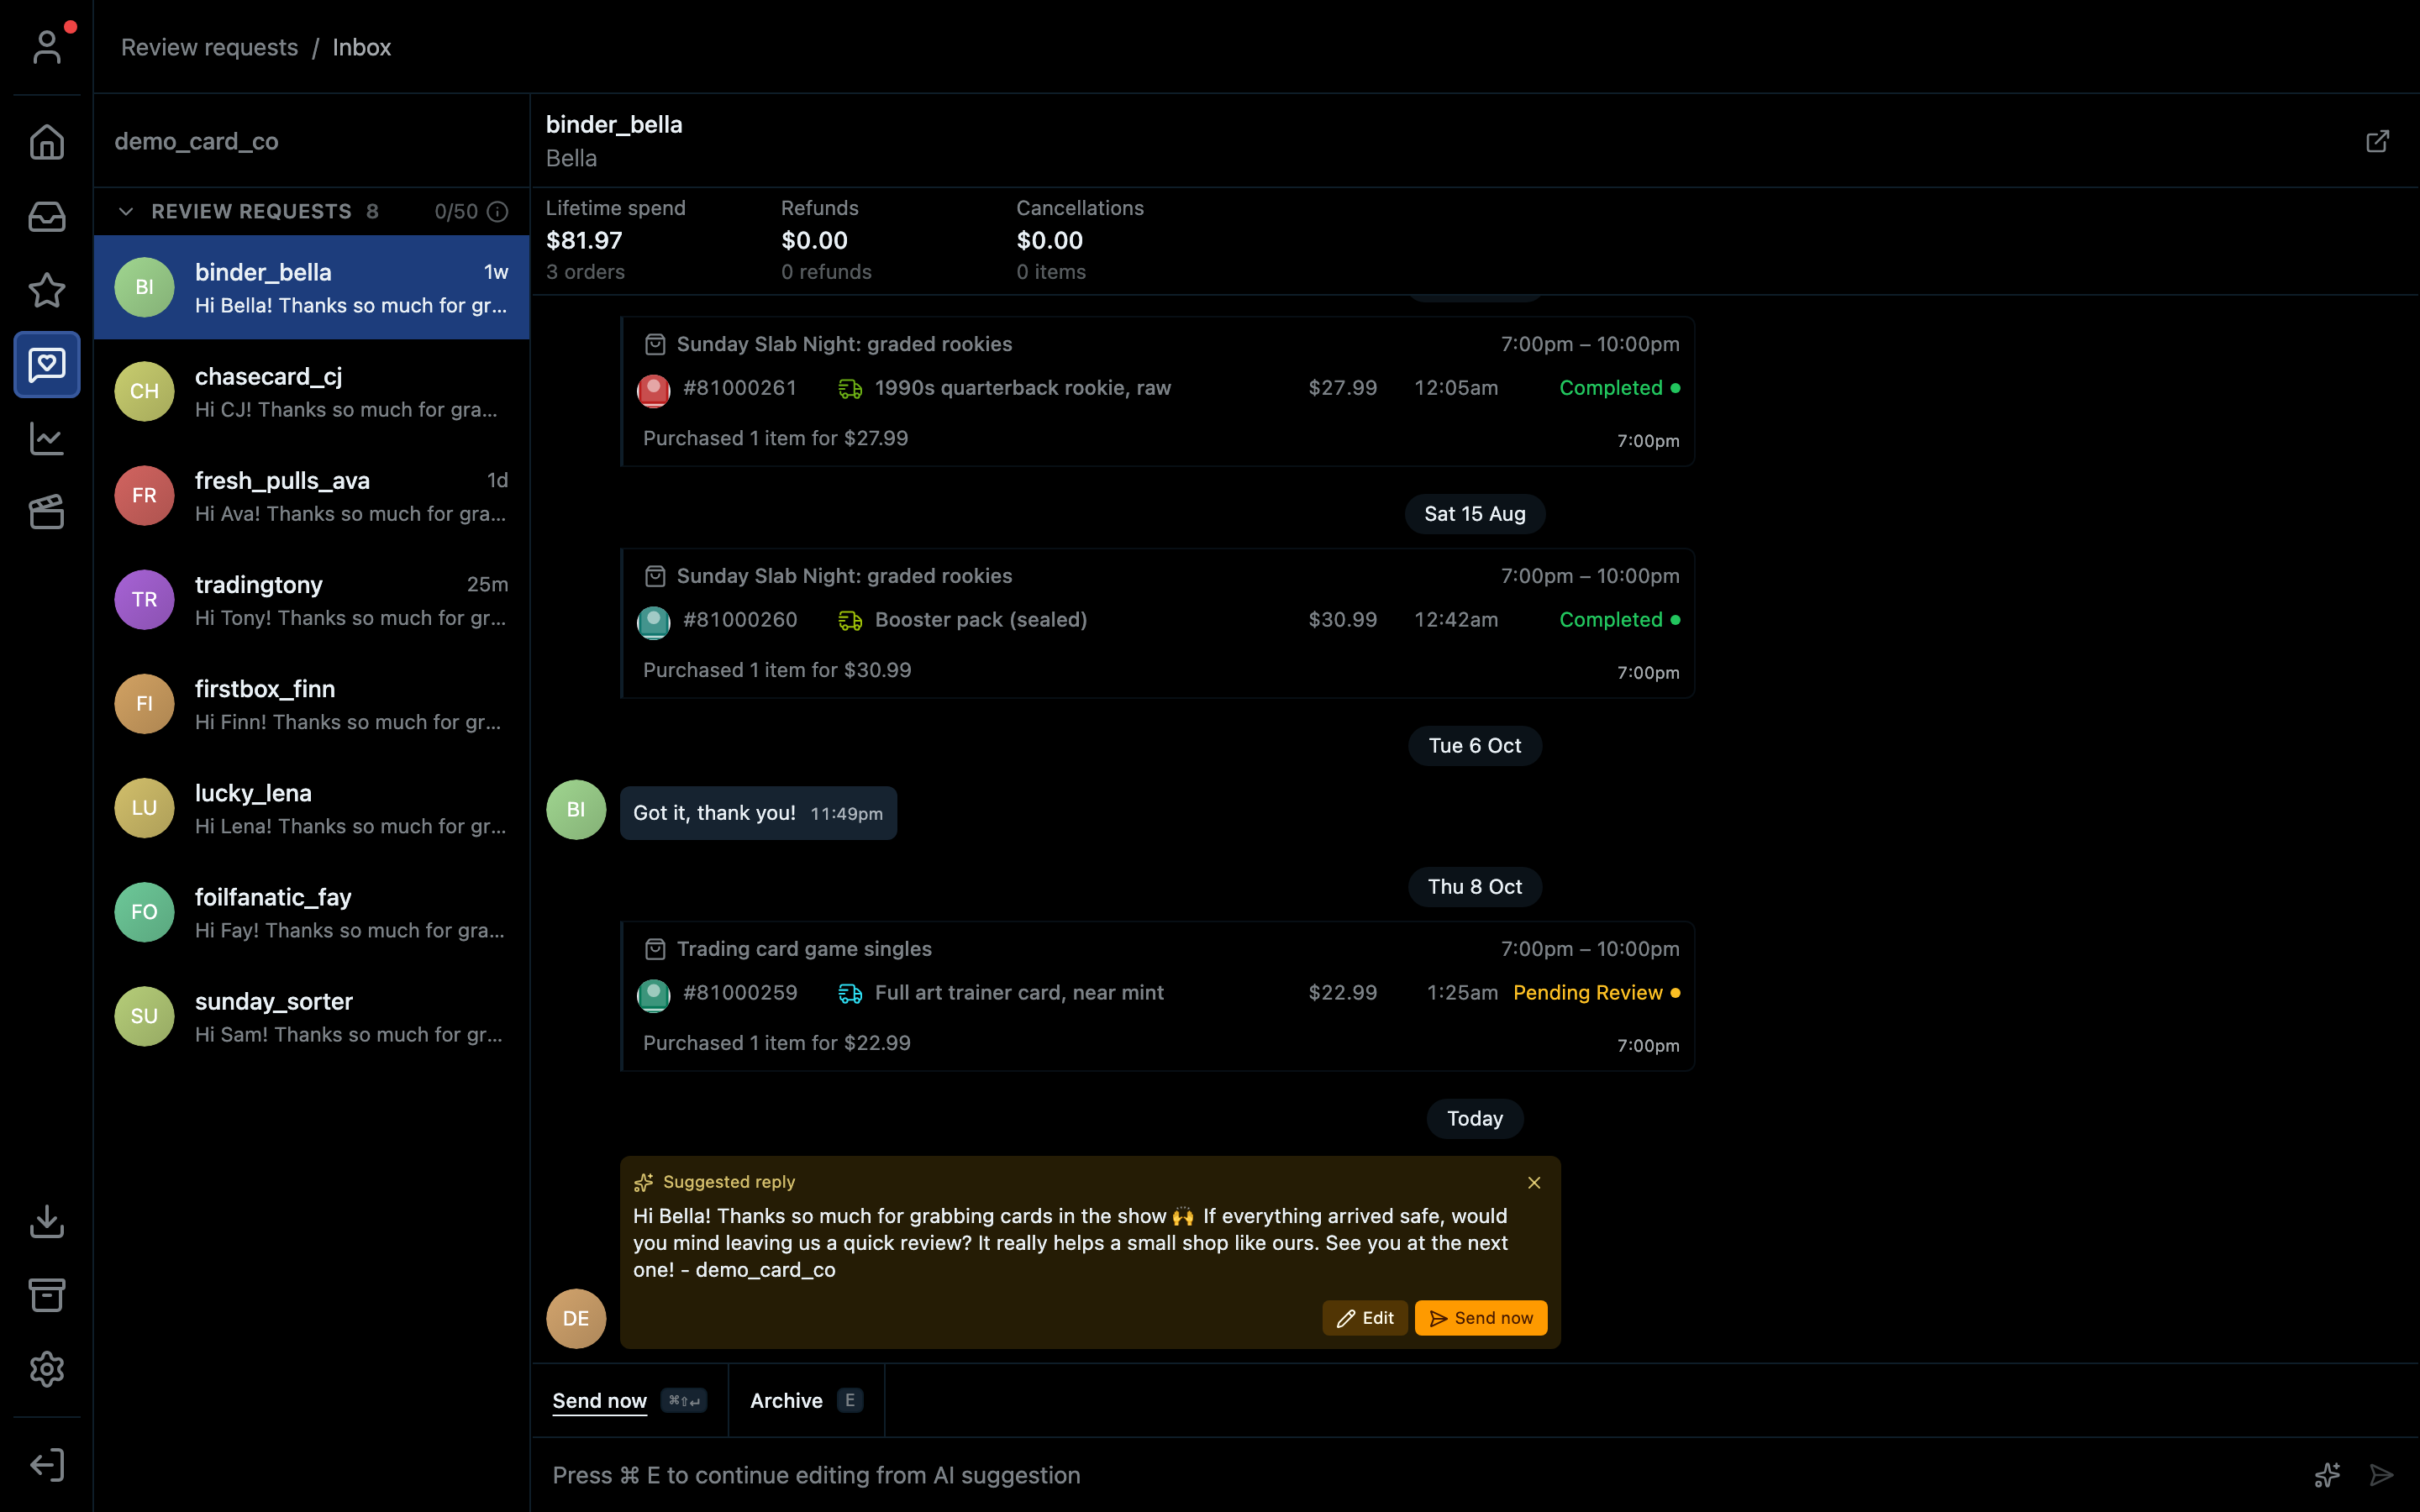
Task: Collapse the REVIEW REQUESTS section
Action: pyautogui.click(x=126, y=212)
